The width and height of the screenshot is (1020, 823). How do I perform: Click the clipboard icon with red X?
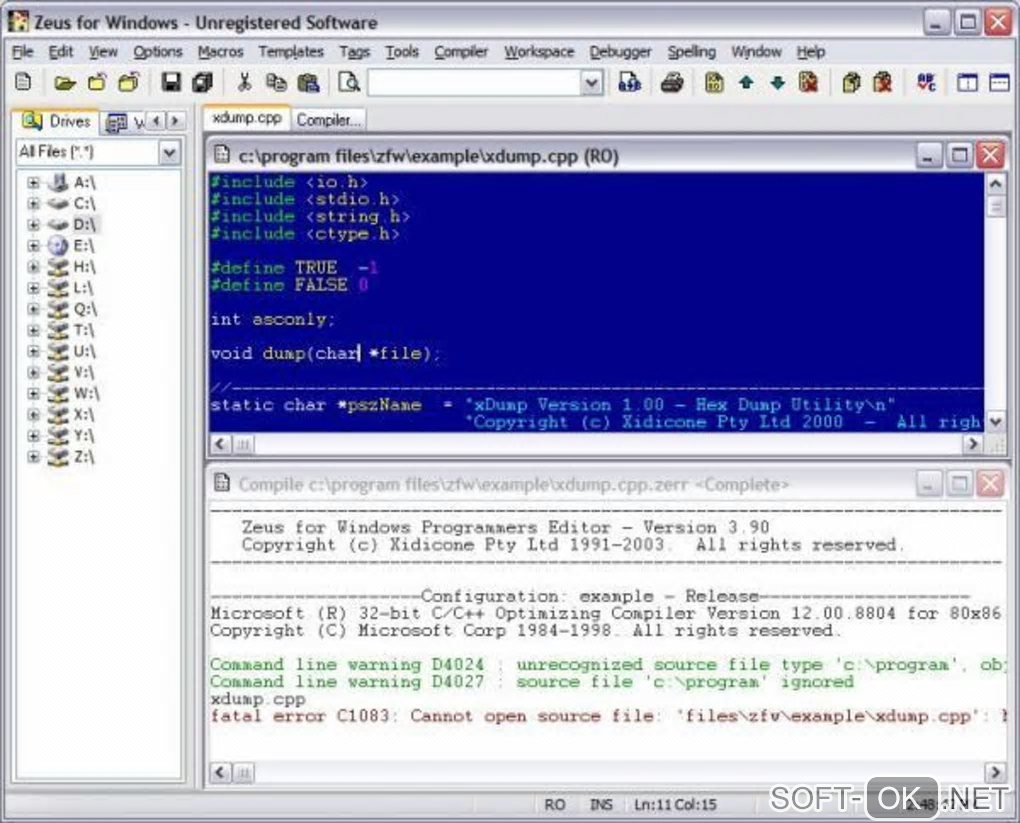tap(883, 83)
